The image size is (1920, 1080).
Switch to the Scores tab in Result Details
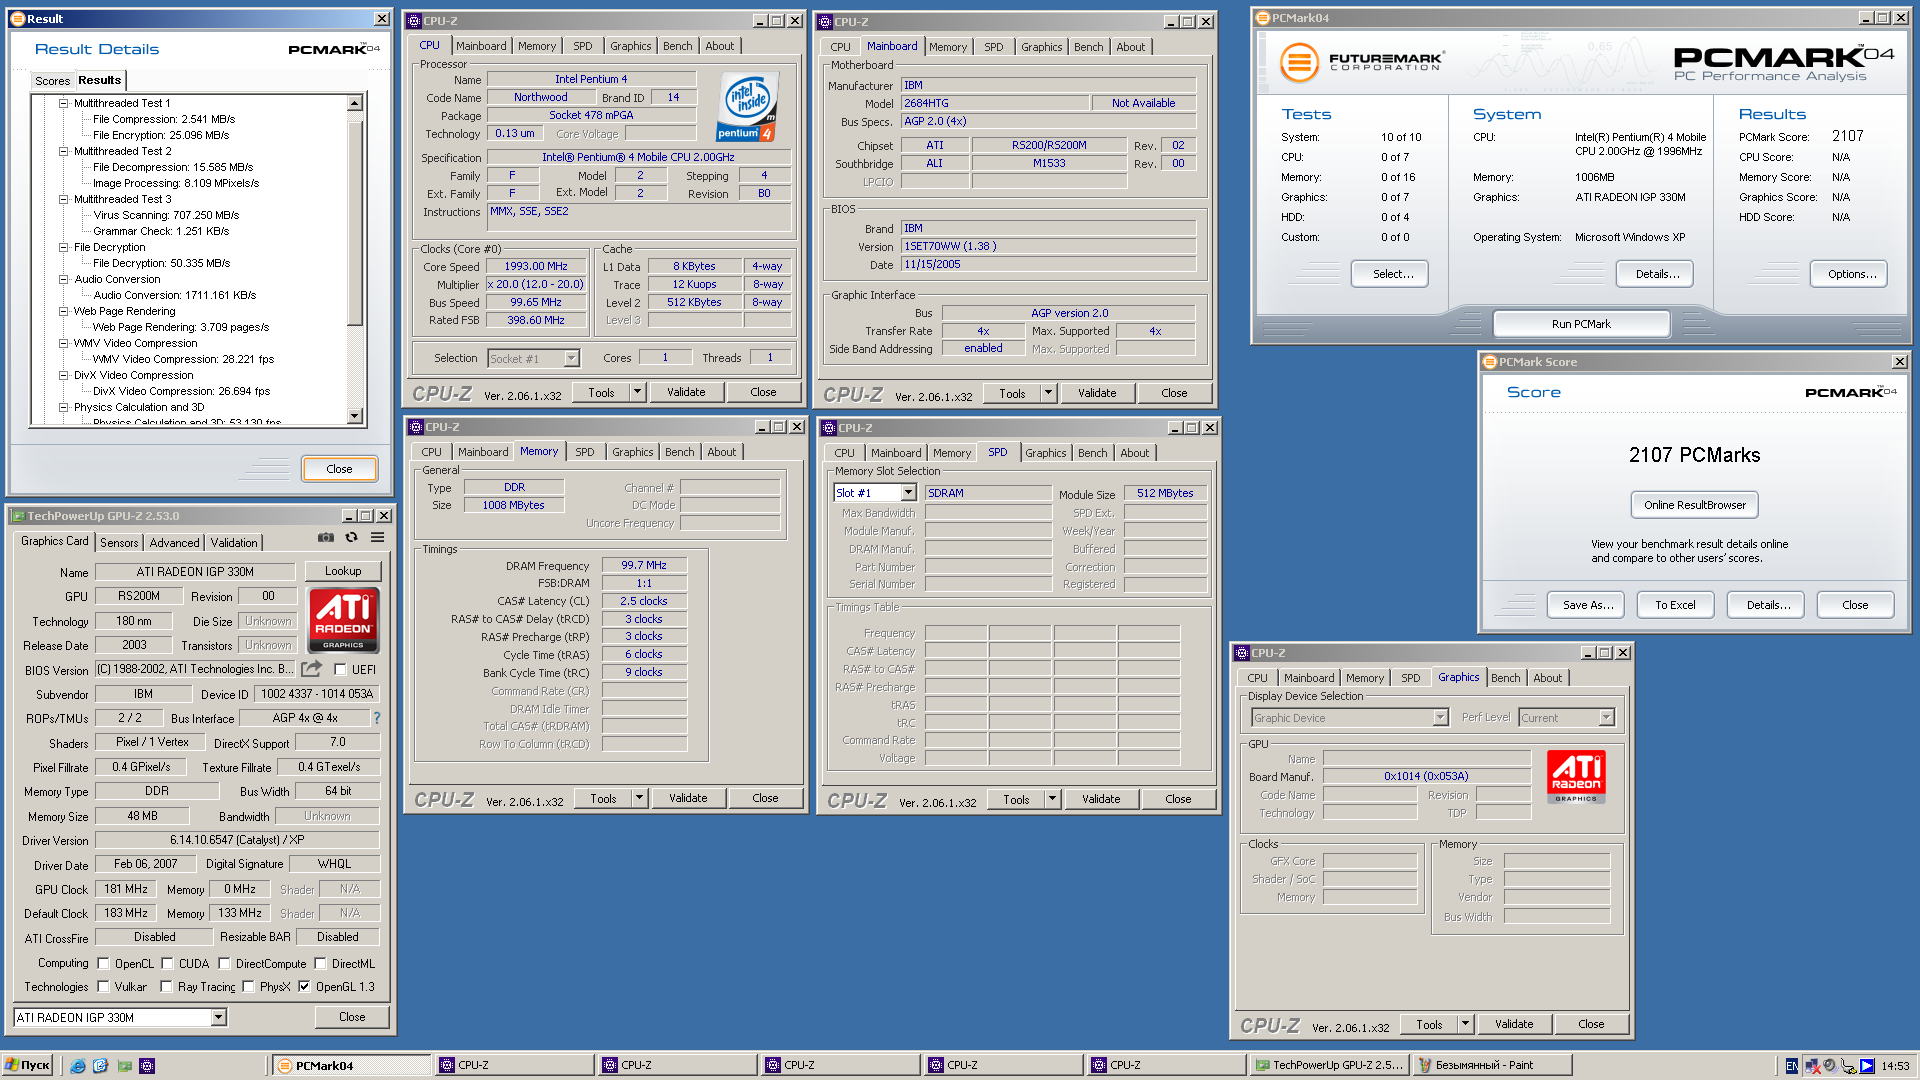pyautogui.click(x=52, y=81)
